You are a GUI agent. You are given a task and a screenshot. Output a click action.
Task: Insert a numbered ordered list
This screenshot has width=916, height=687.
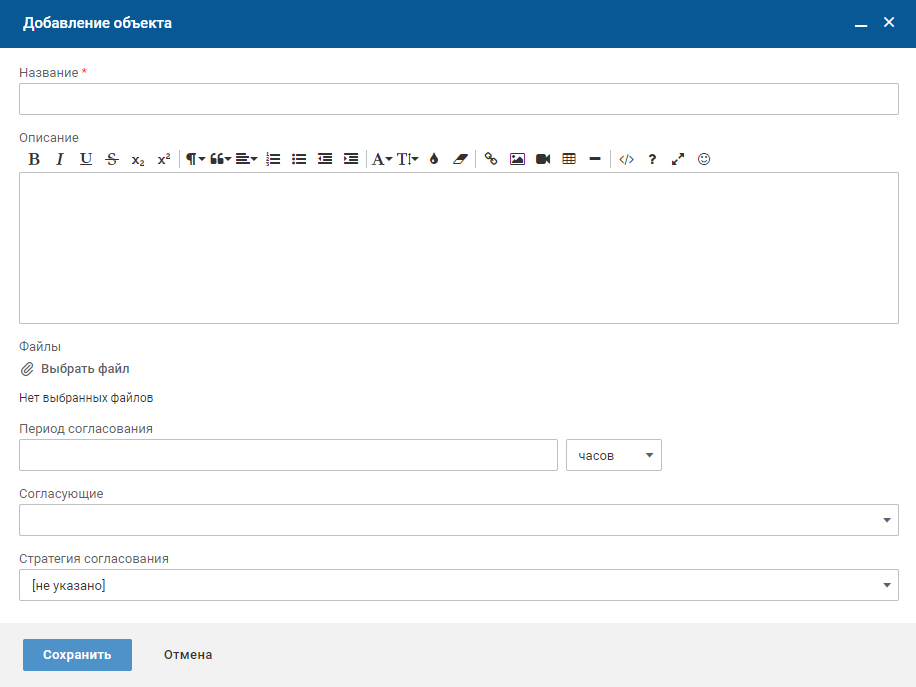pyautogui.click(x=273, y=159)
